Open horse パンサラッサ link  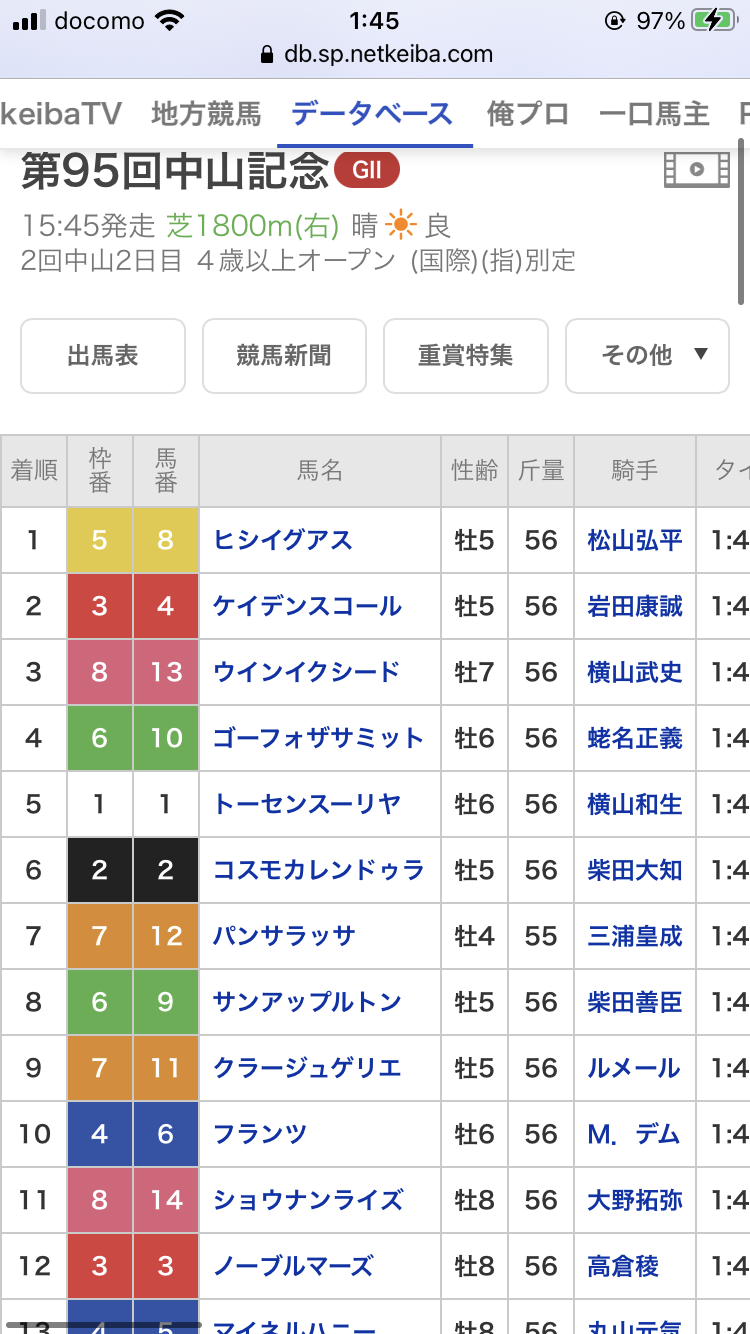284,936
